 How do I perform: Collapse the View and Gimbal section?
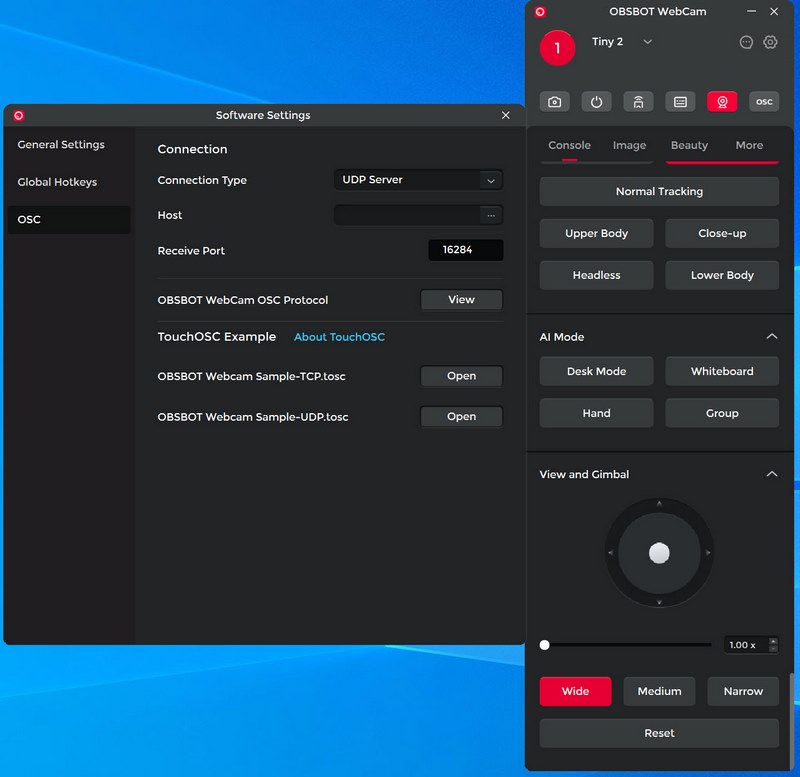771,474
